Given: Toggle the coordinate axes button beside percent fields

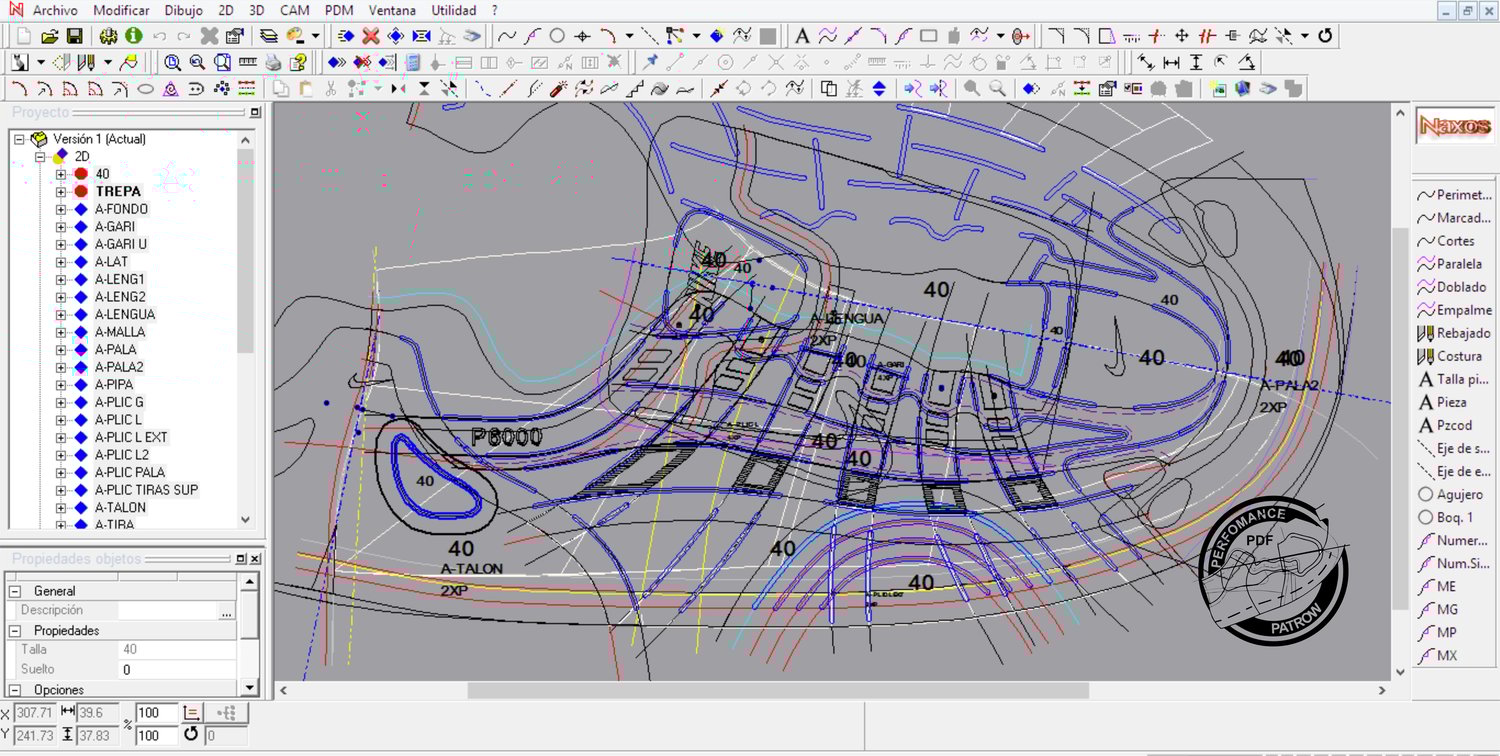Looking at the screenshot, I should [193, 713].
